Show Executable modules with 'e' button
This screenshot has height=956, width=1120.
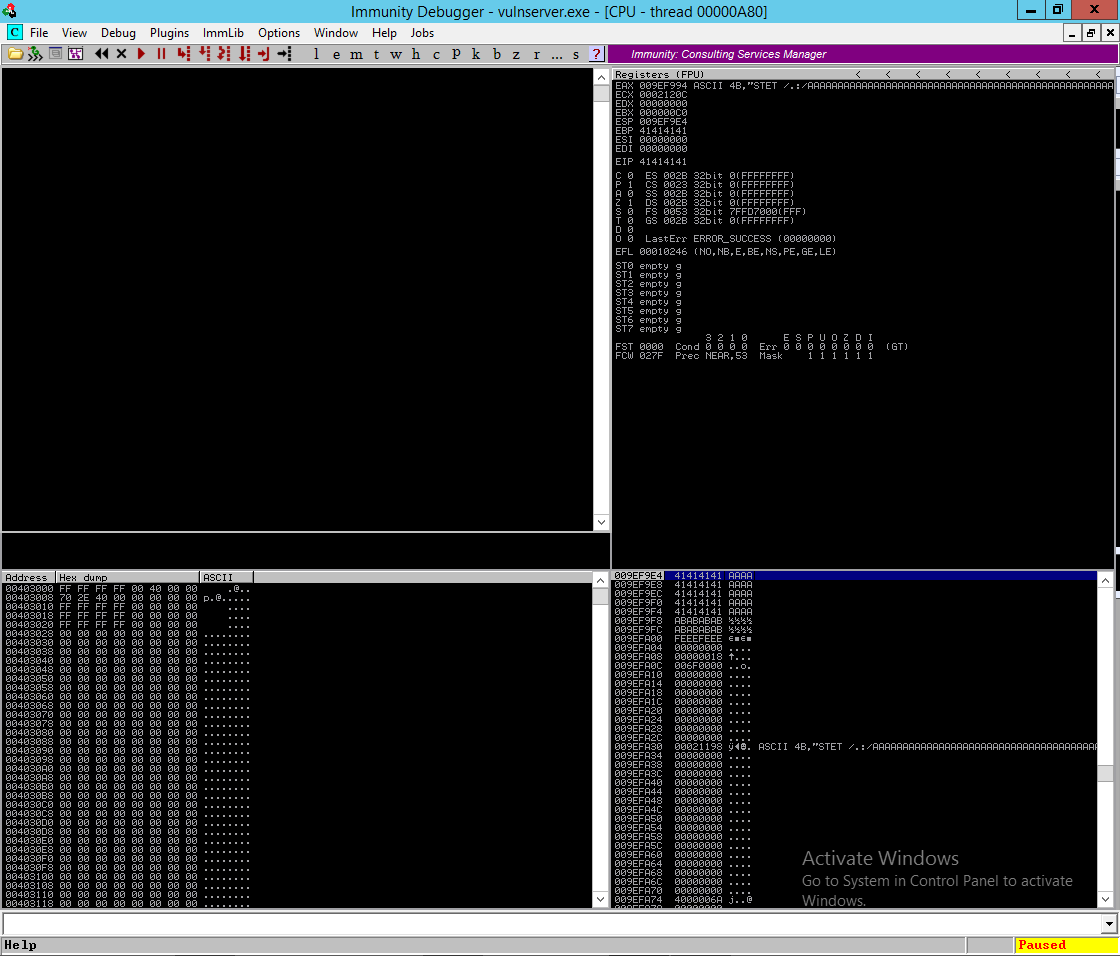[336, 54]
